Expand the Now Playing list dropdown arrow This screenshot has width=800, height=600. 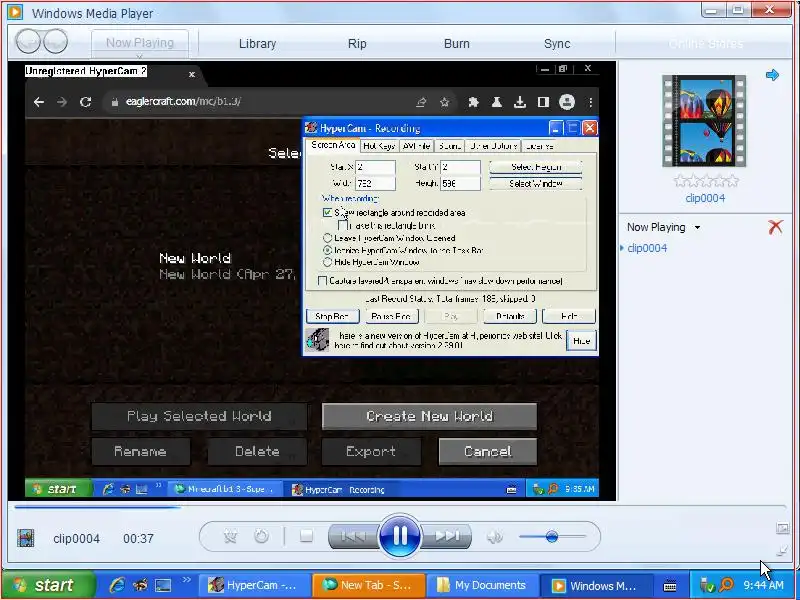697,228
